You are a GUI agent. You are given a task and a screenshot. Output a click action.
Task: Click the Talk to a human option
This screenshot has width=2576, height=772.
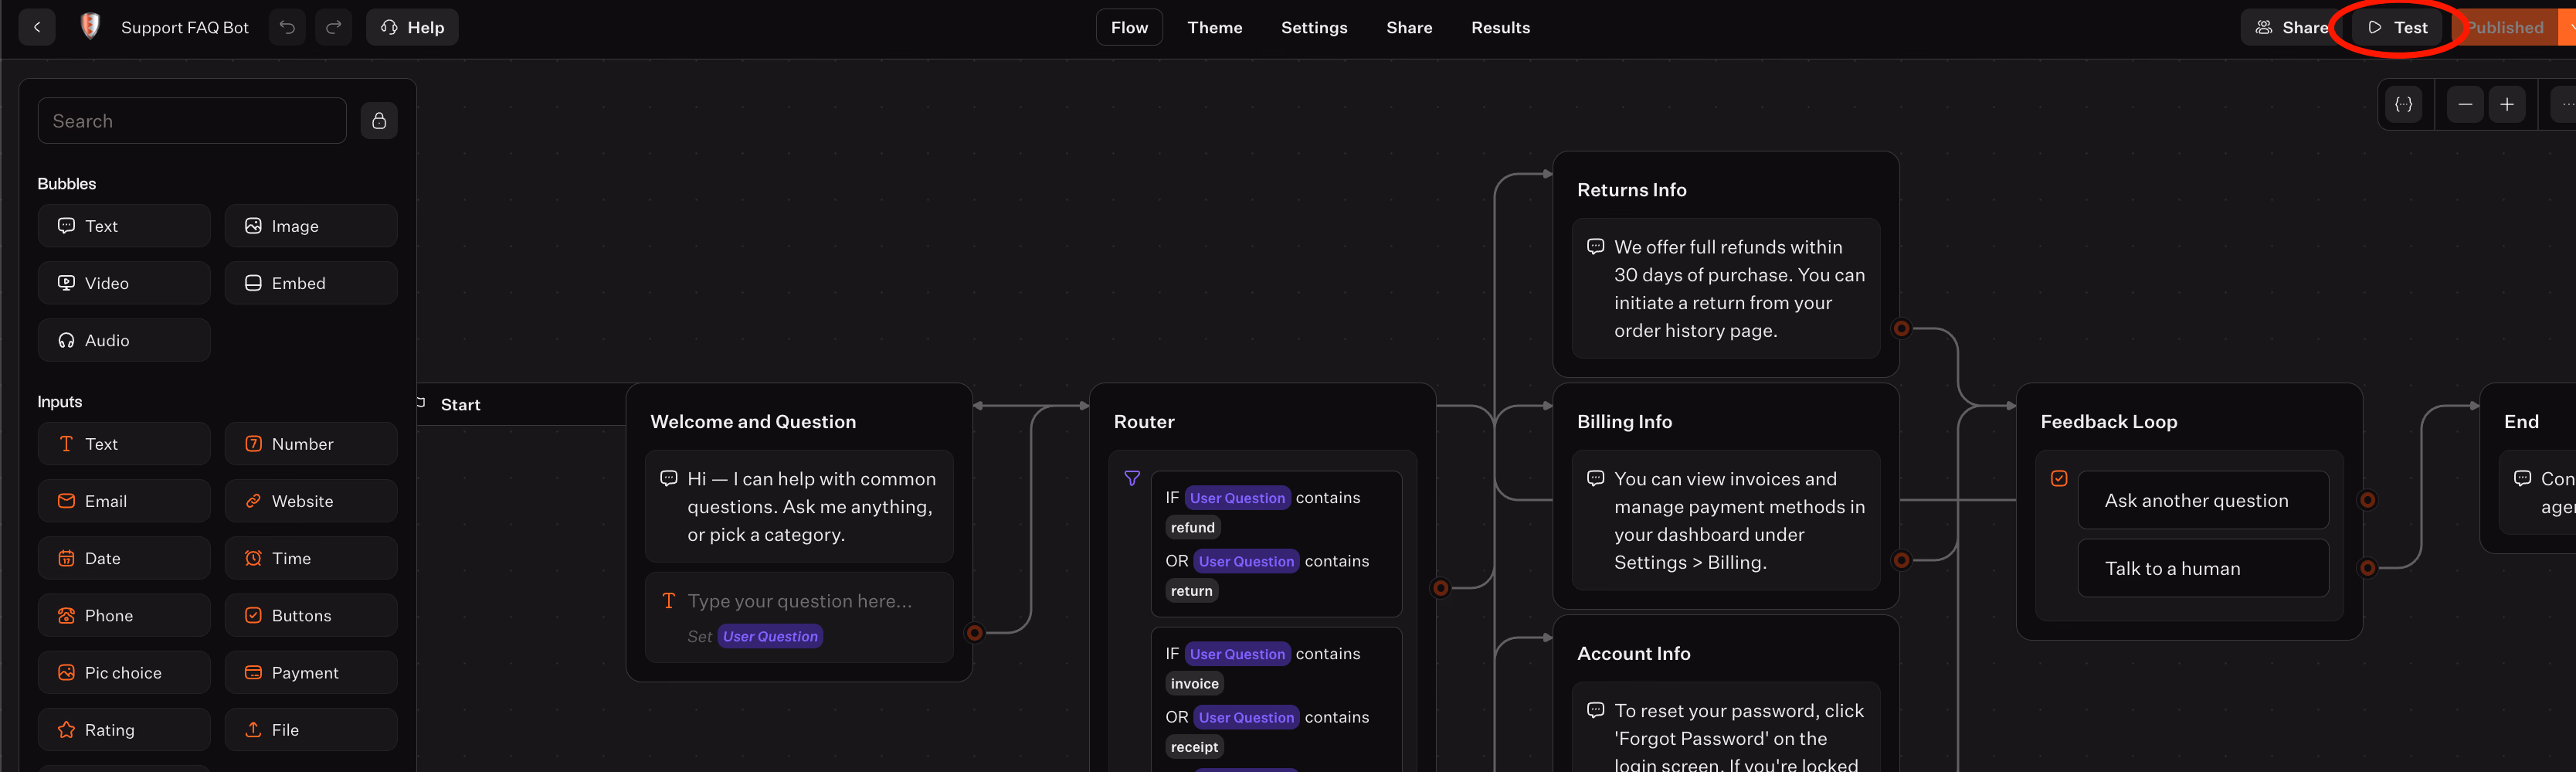click(x=2202, y=568)
